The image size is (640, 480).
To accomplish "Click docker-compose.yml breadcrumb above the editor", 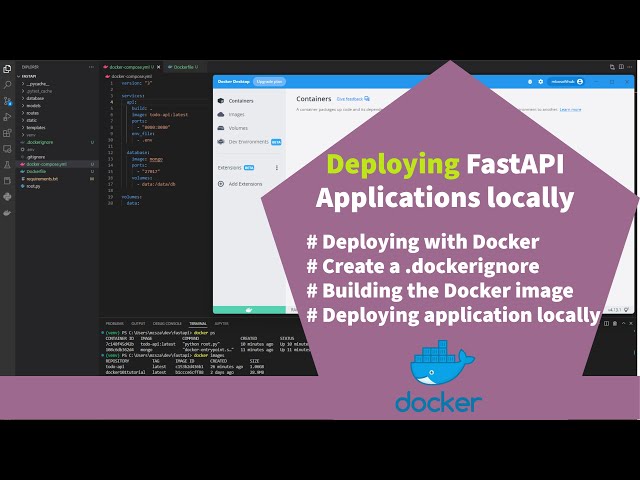I will (x=131, y=76).
